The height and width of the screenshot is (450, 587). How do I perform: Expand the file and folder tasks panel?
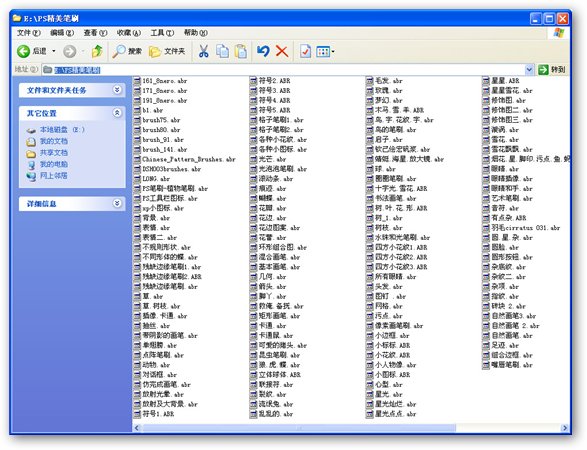tap(117, 90)
